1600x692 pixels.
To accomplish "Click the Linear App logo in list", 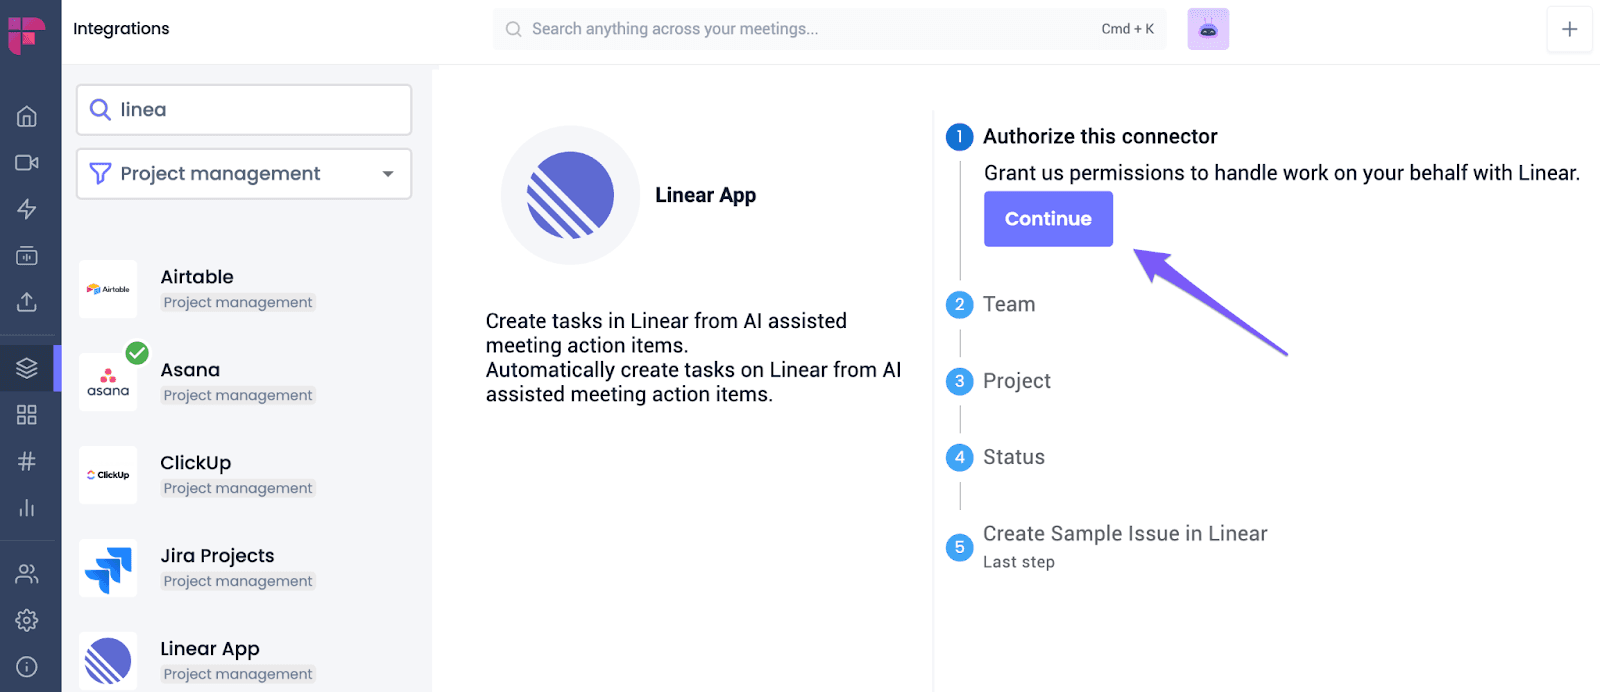I will pyautogui.click(x=108, y=661).
